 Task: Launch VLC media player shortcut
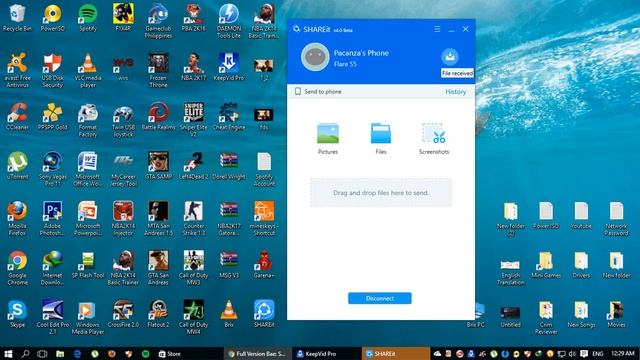pyautogui.click(x=88, y=70)
